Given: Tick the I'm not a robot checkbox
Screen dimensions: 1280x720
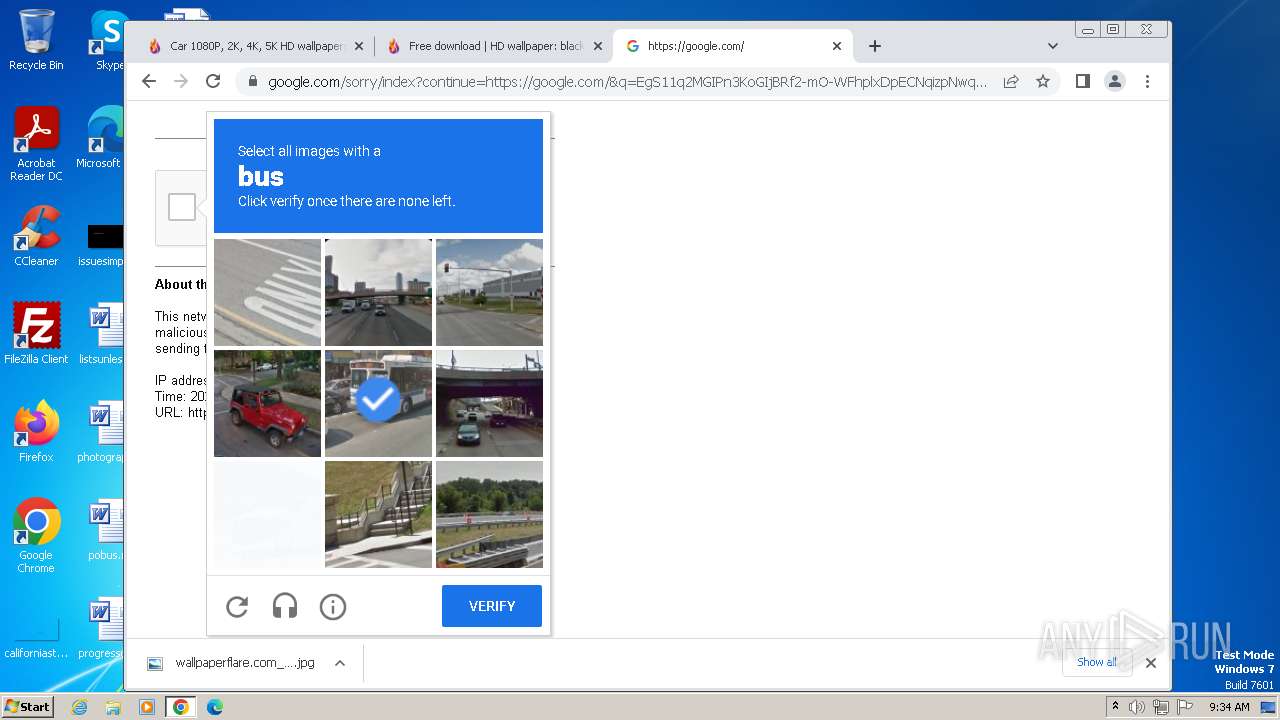Looking at the screenshot, I should point(182,207).
